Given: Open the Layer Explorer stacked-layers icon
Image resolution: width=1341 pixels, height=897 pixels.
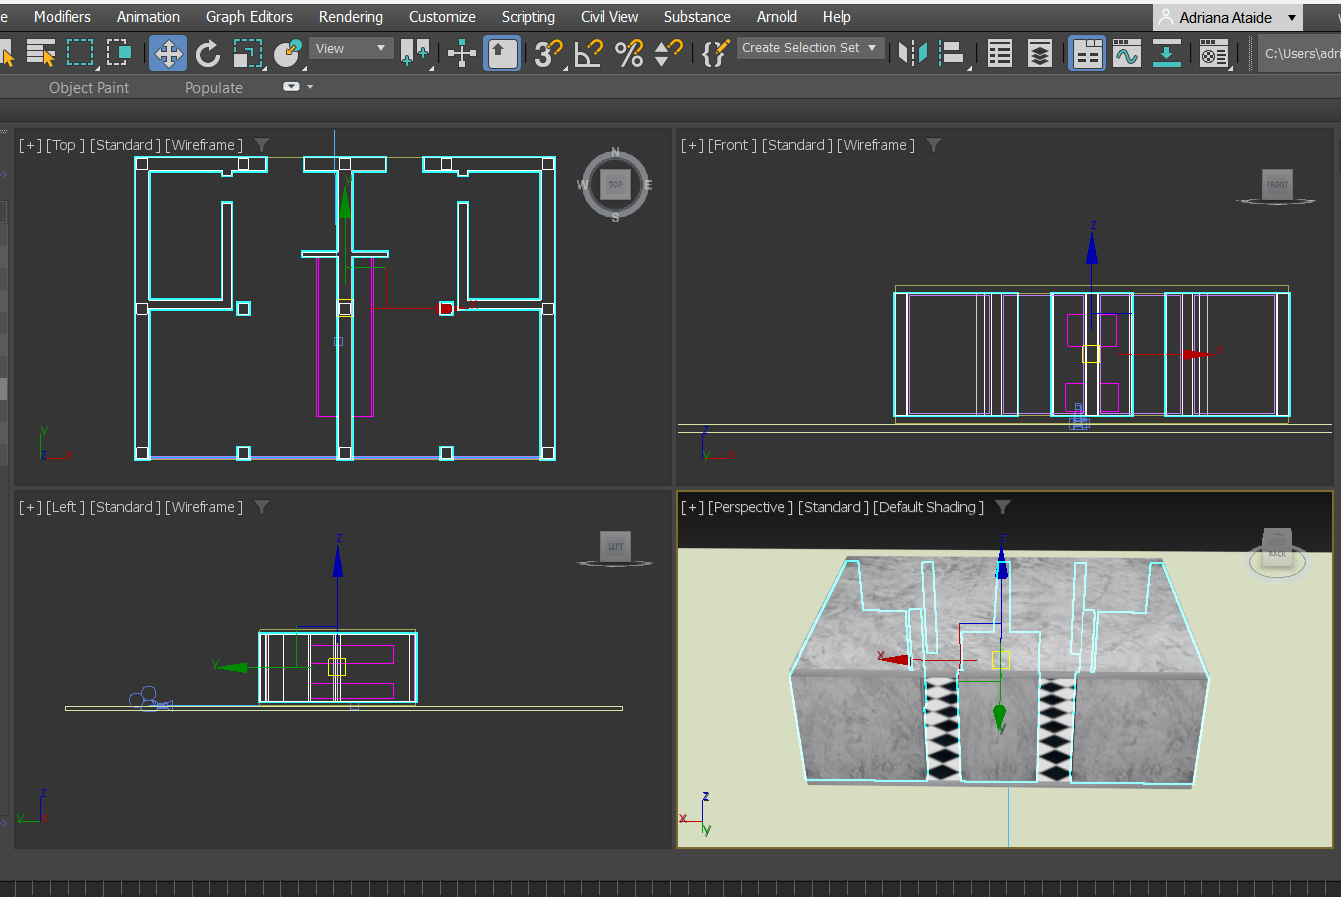Looking at the screenshot, I should point(1040,54).
